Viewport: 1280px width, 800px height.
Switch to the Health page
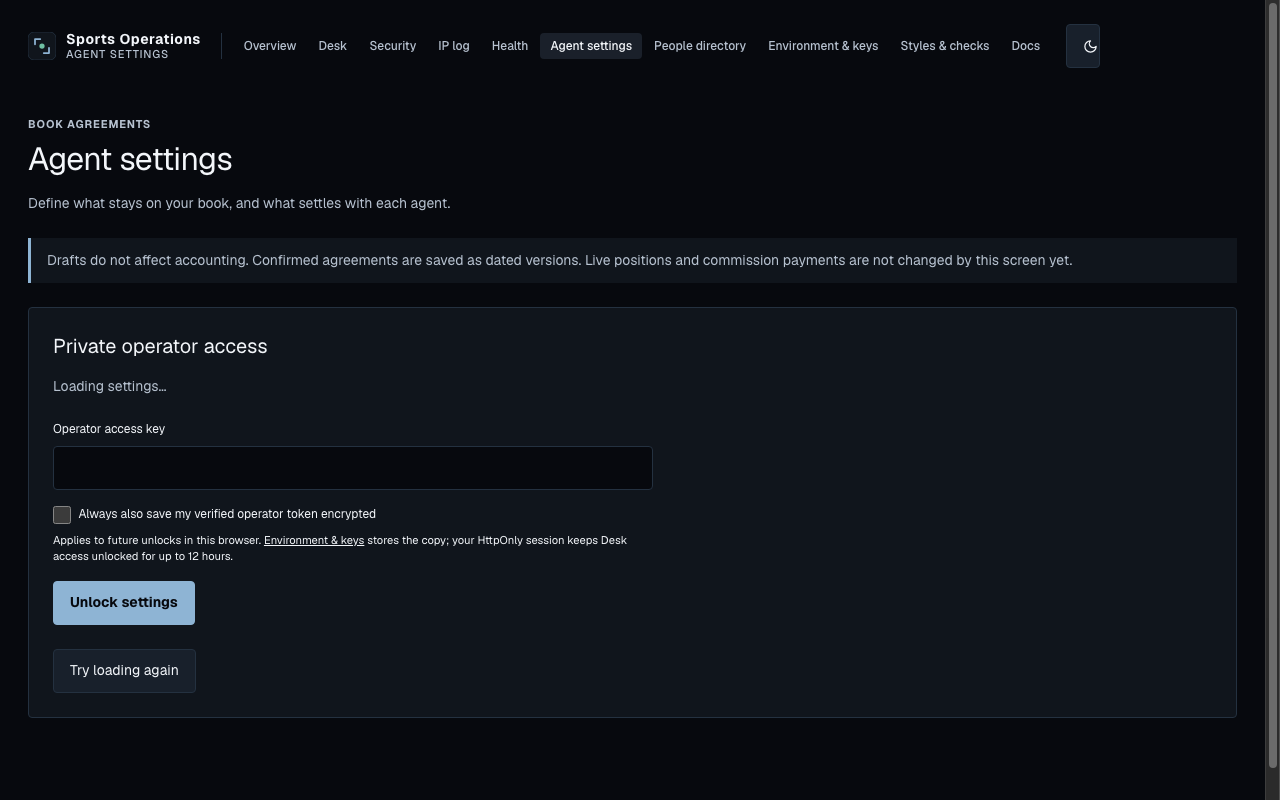pyautogui.click(x=510, y=46)
